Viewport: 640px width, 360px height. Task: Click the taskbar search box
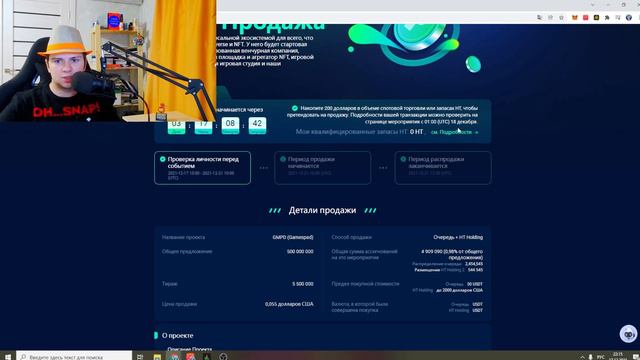point(74,356)
